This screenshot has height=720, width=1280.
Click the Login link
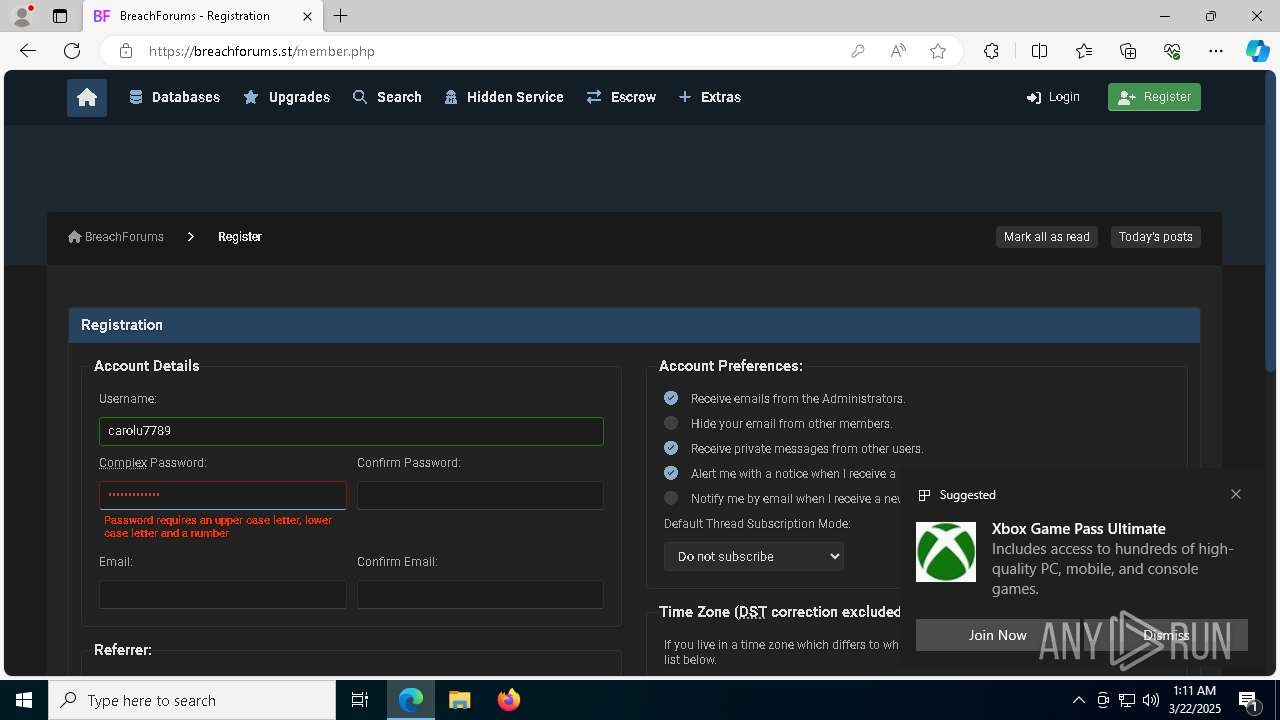(x=1053, y=97)
